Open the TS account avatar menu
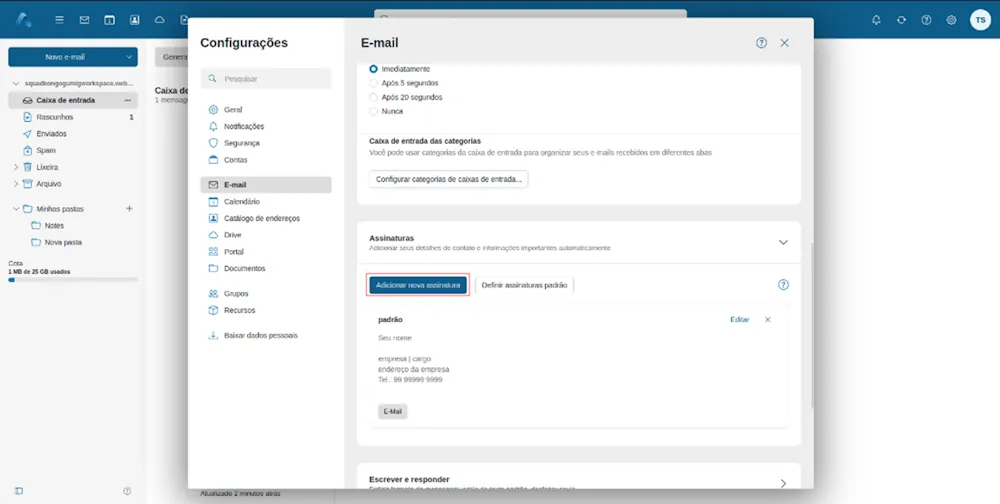The width and height of the screenshot is (1000, 504). [980, 20]
